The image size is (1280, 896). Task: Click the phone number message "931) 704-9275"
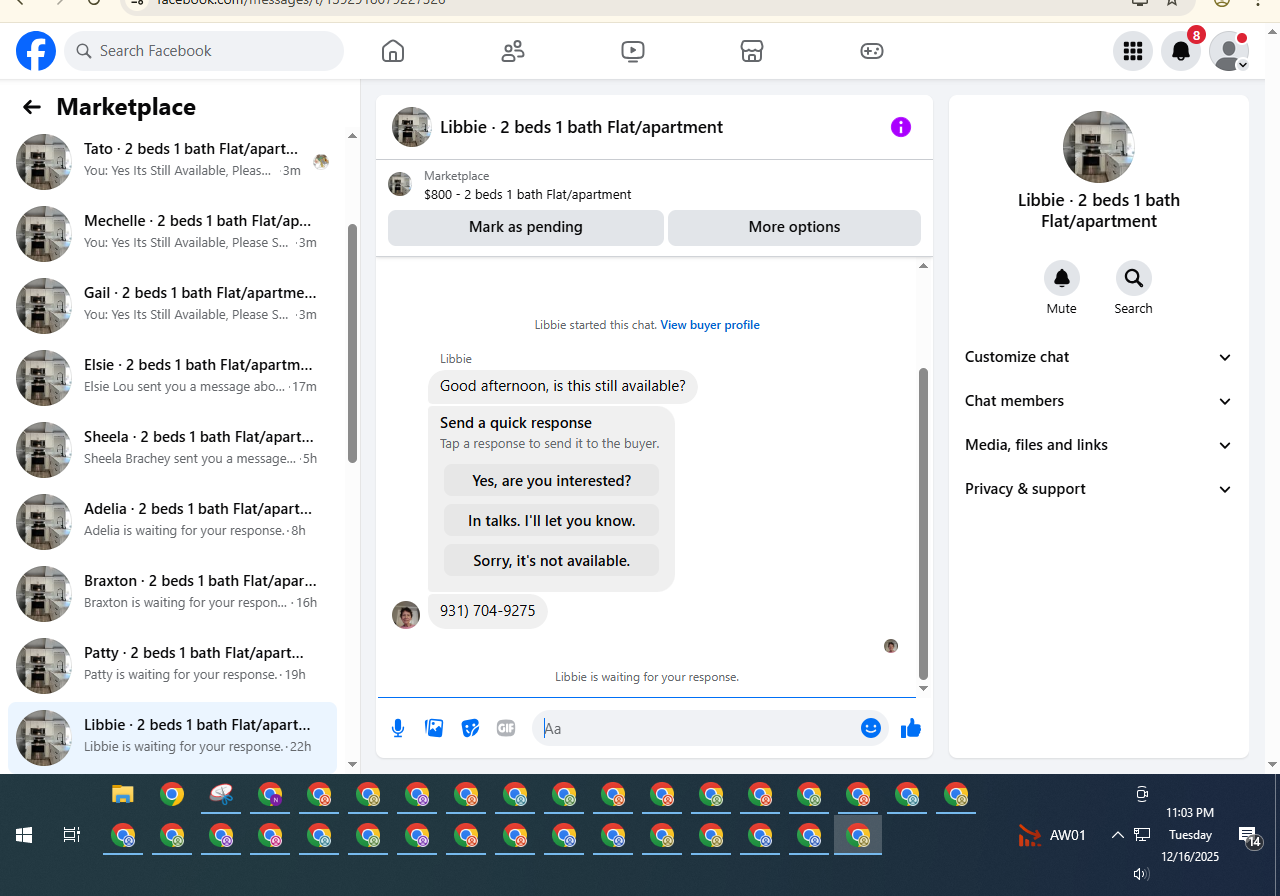tap(488, 611)
